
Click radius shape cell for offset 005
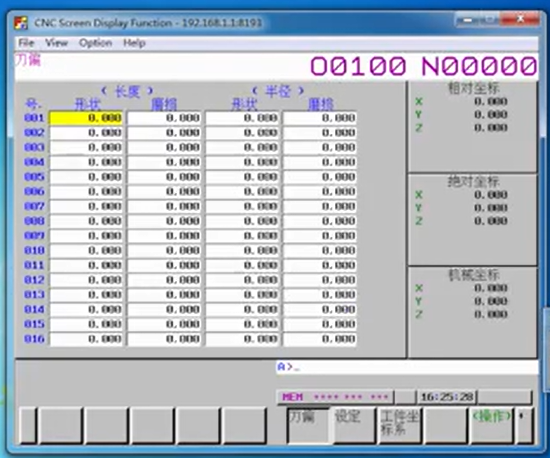[242, 177]
